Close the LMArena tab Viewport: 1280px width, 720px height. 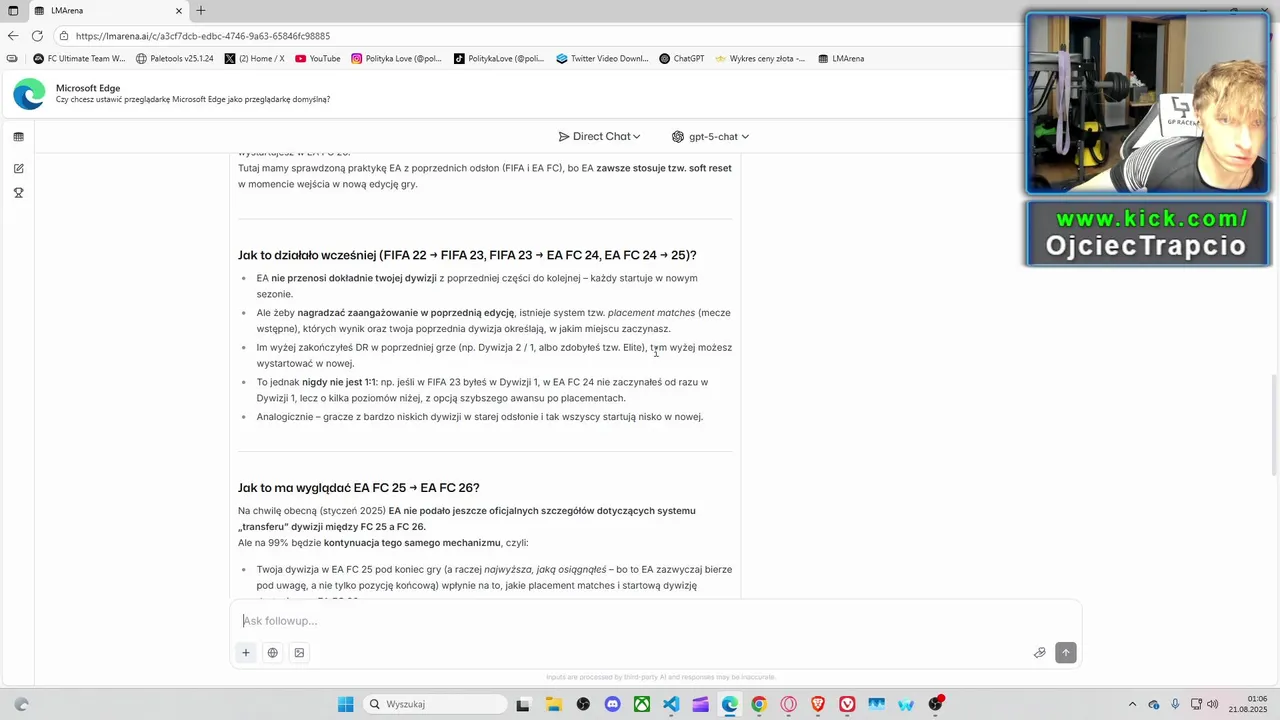tap(179, 10)
